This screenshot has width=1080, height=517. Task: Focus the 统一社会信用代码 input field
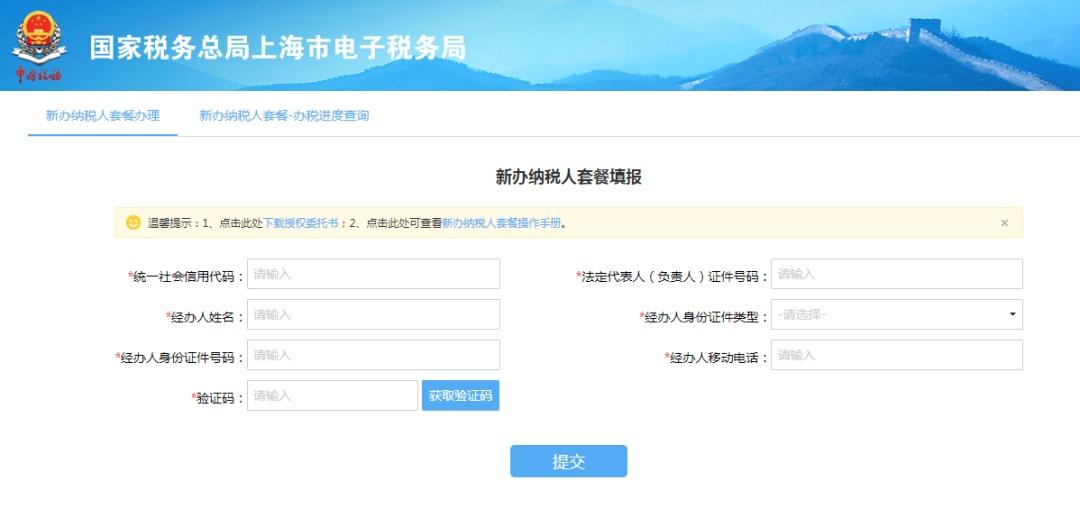373,274
